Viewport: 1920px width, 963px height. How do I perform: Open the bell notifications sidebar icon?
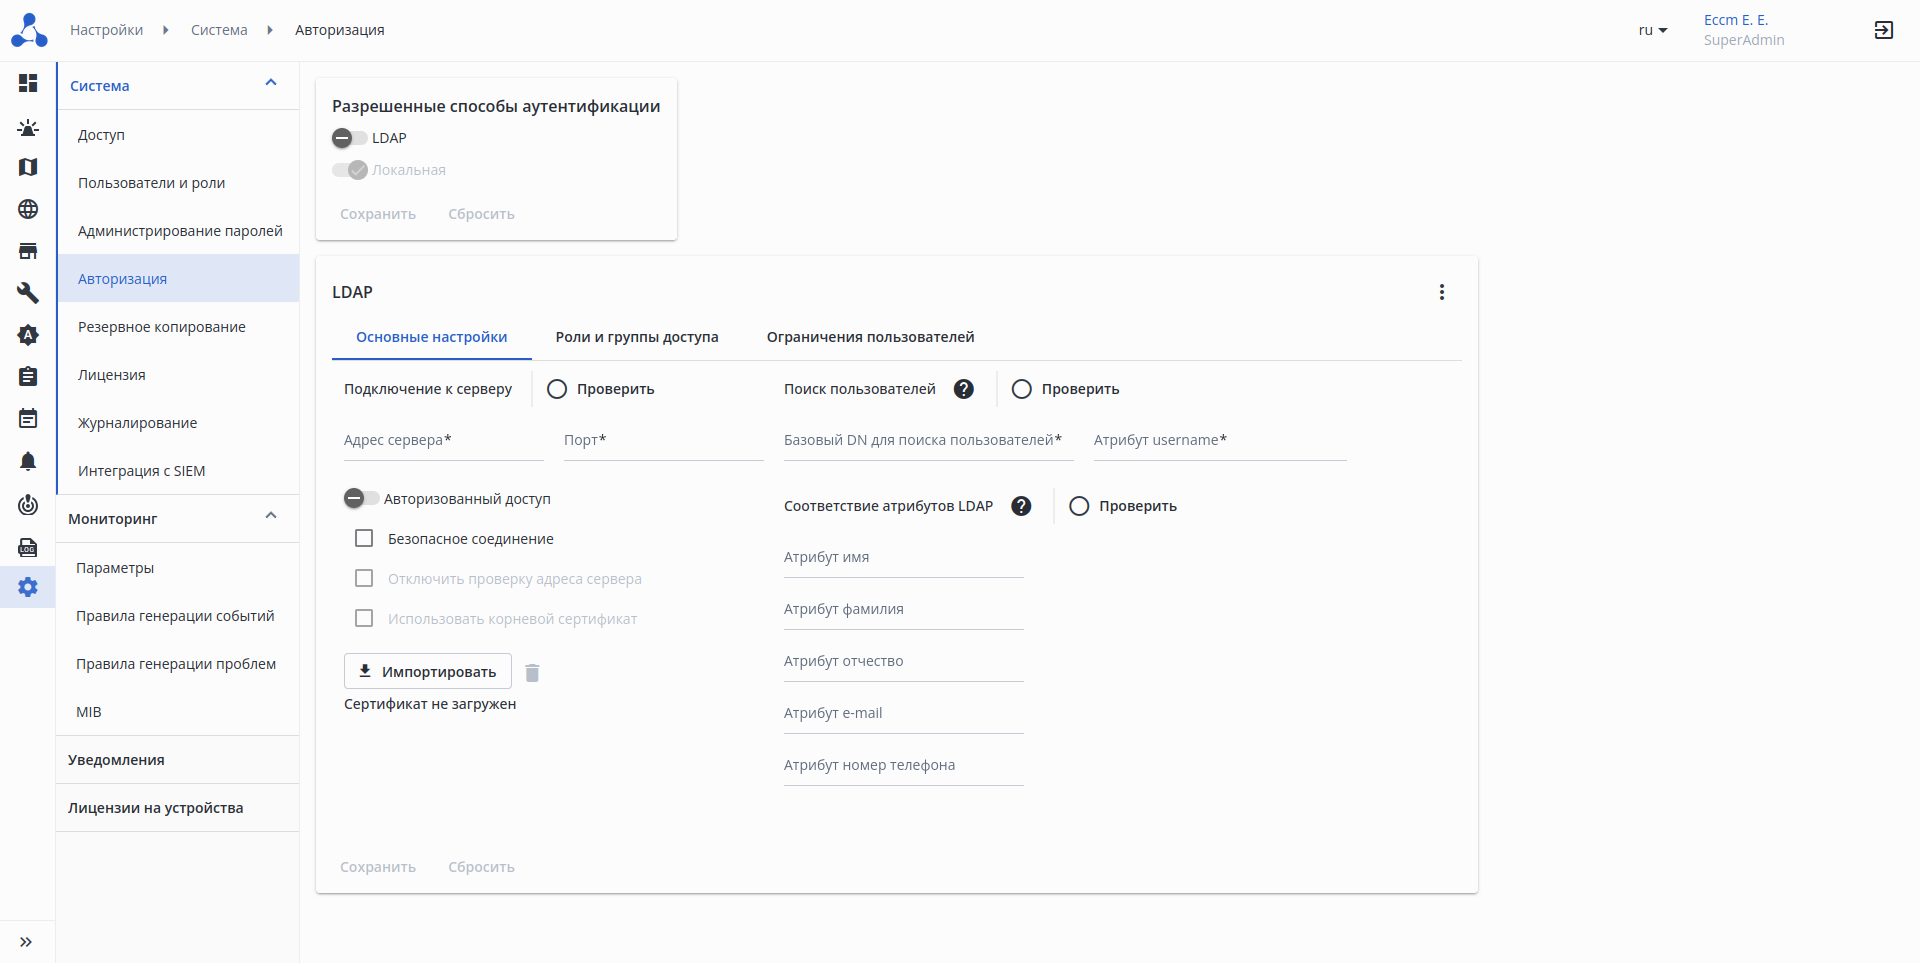(x=28, y=461)
